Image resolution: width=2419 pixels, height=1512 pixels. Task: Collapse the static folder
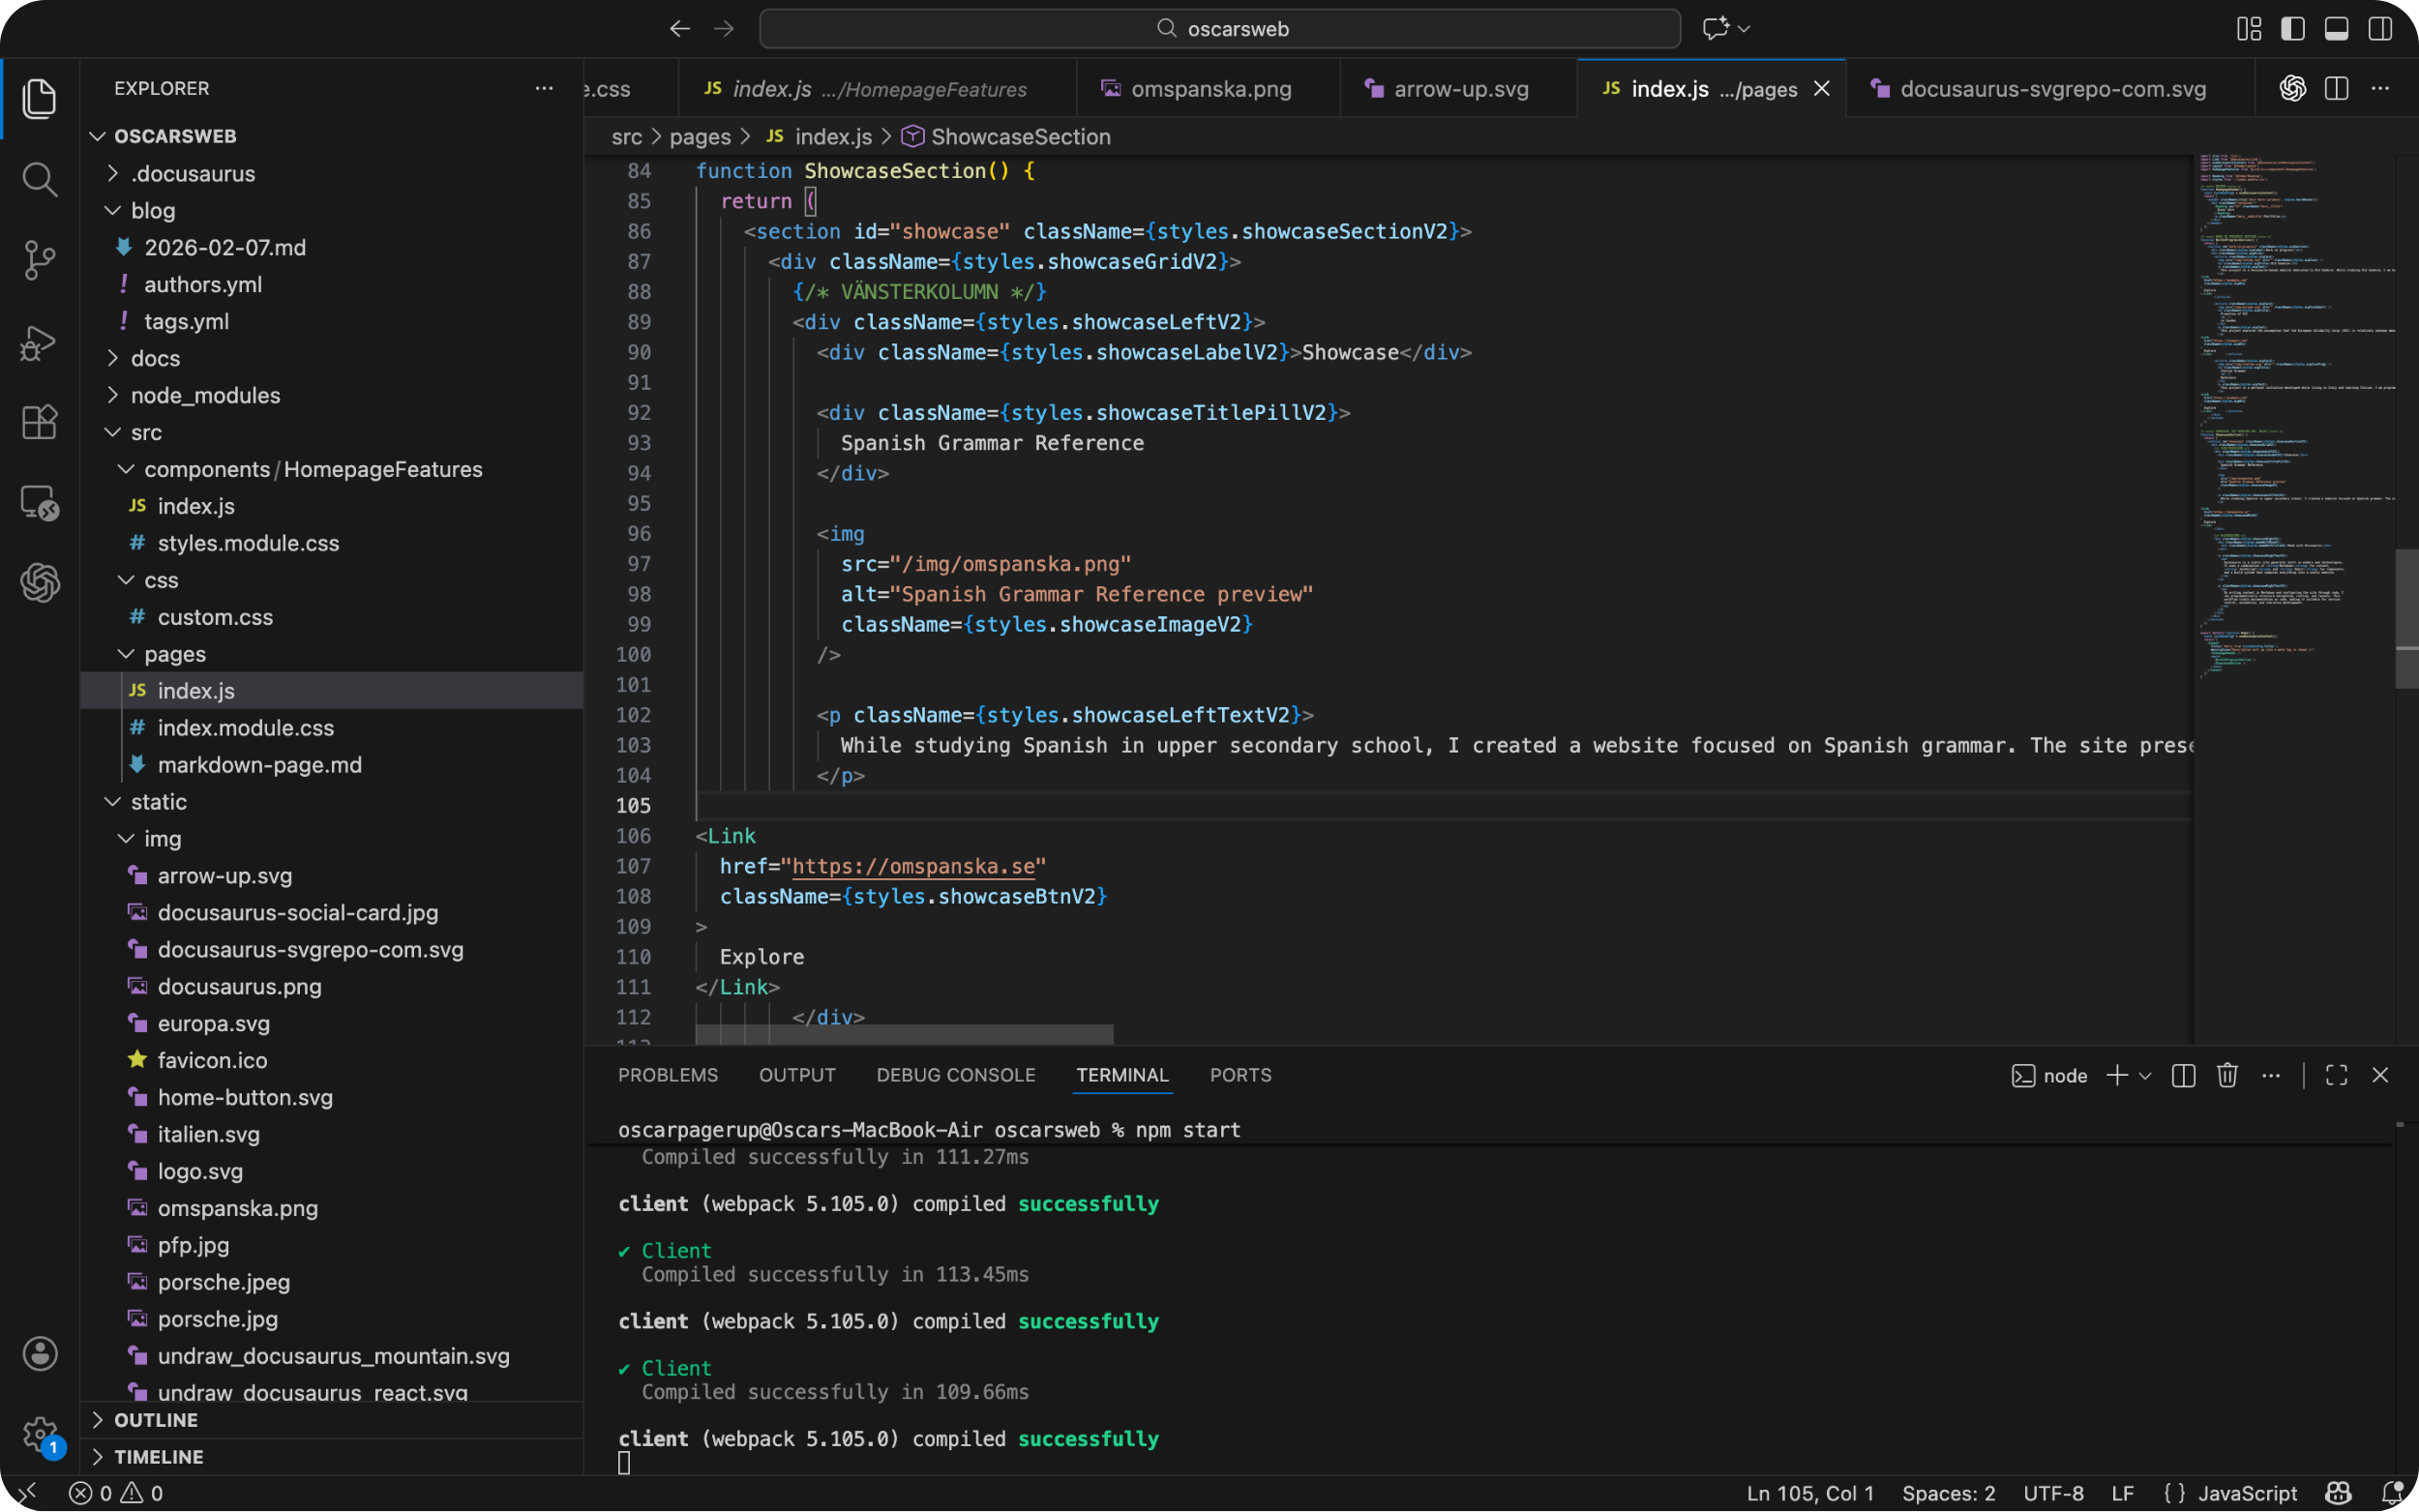(x=158, y=802)
